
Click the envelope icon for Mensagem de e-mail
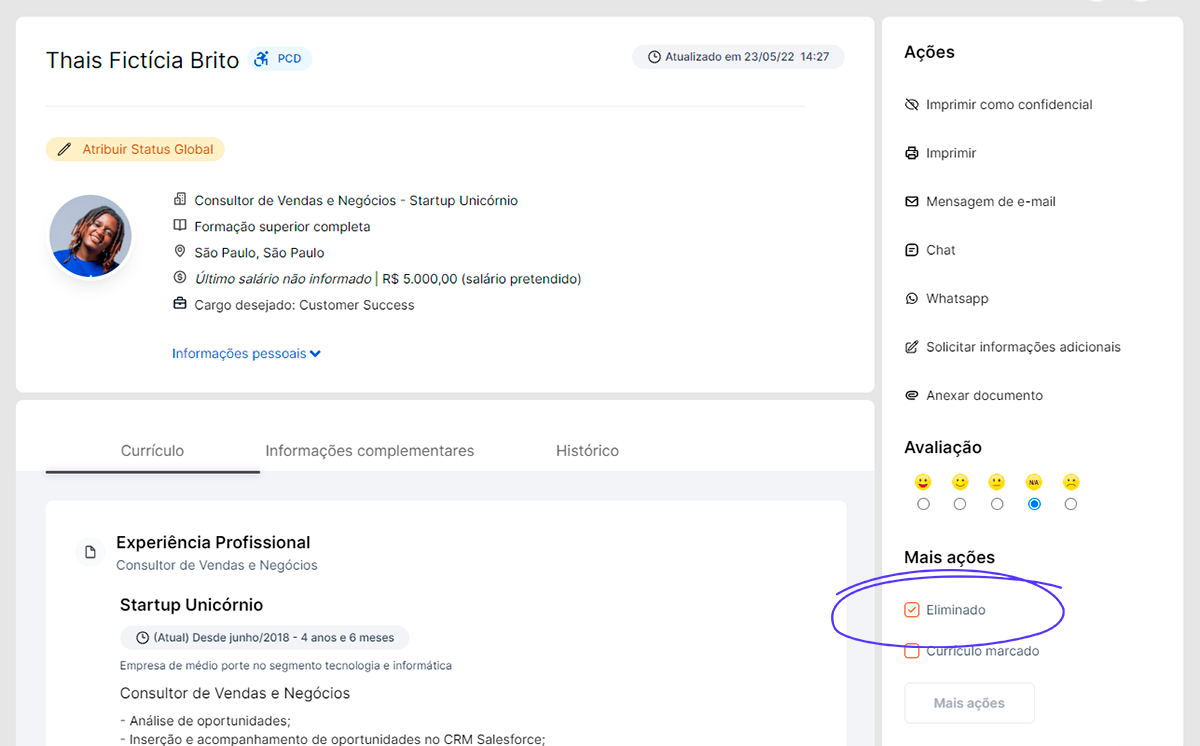911,201
